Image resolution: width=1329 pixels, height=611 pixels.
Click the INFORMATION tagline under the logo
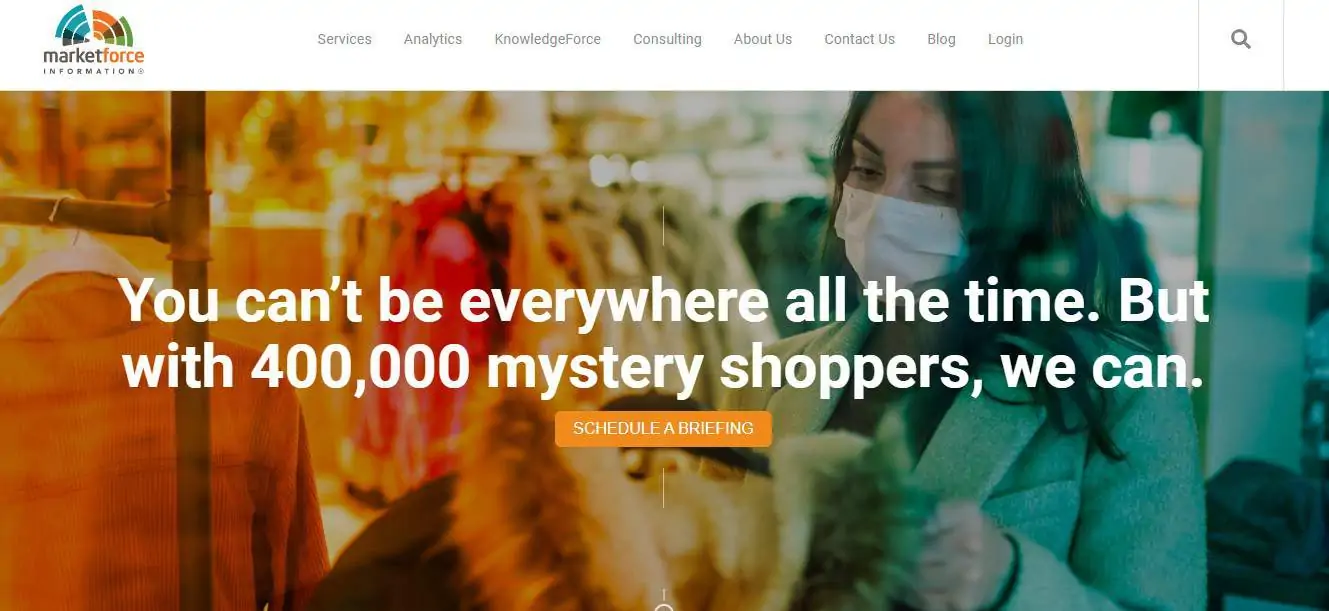(x=94, y=71)
